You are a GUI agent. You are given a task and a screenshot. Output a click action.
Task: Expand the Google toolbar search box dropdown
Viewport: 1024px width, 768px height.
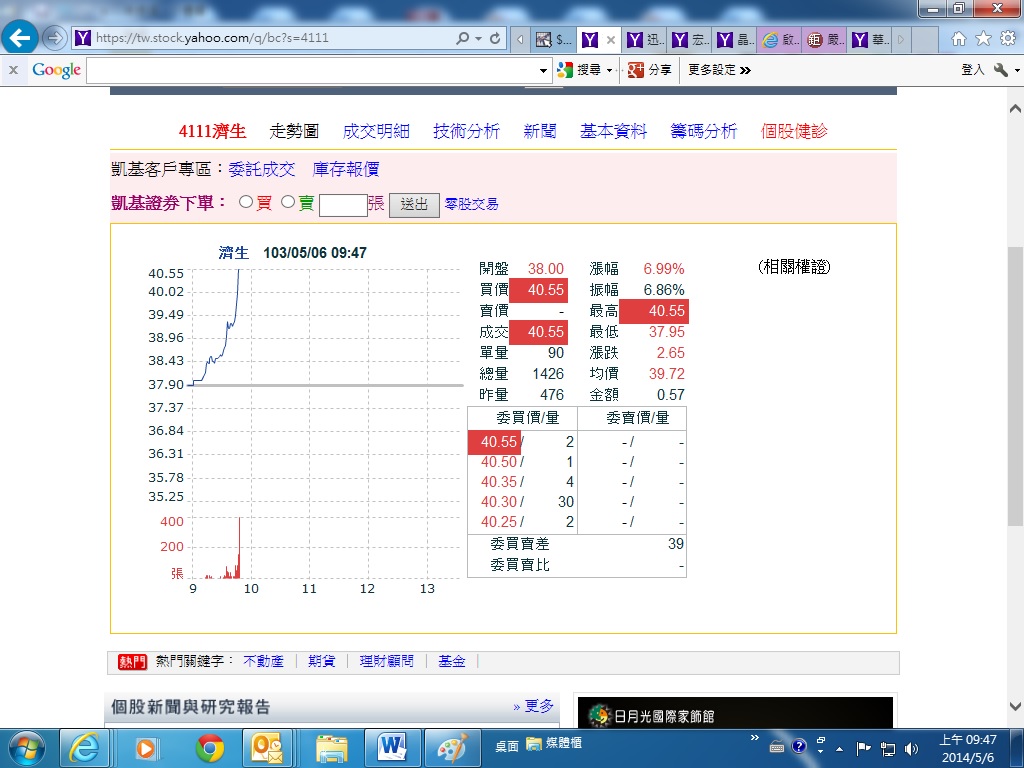(544, 71)
